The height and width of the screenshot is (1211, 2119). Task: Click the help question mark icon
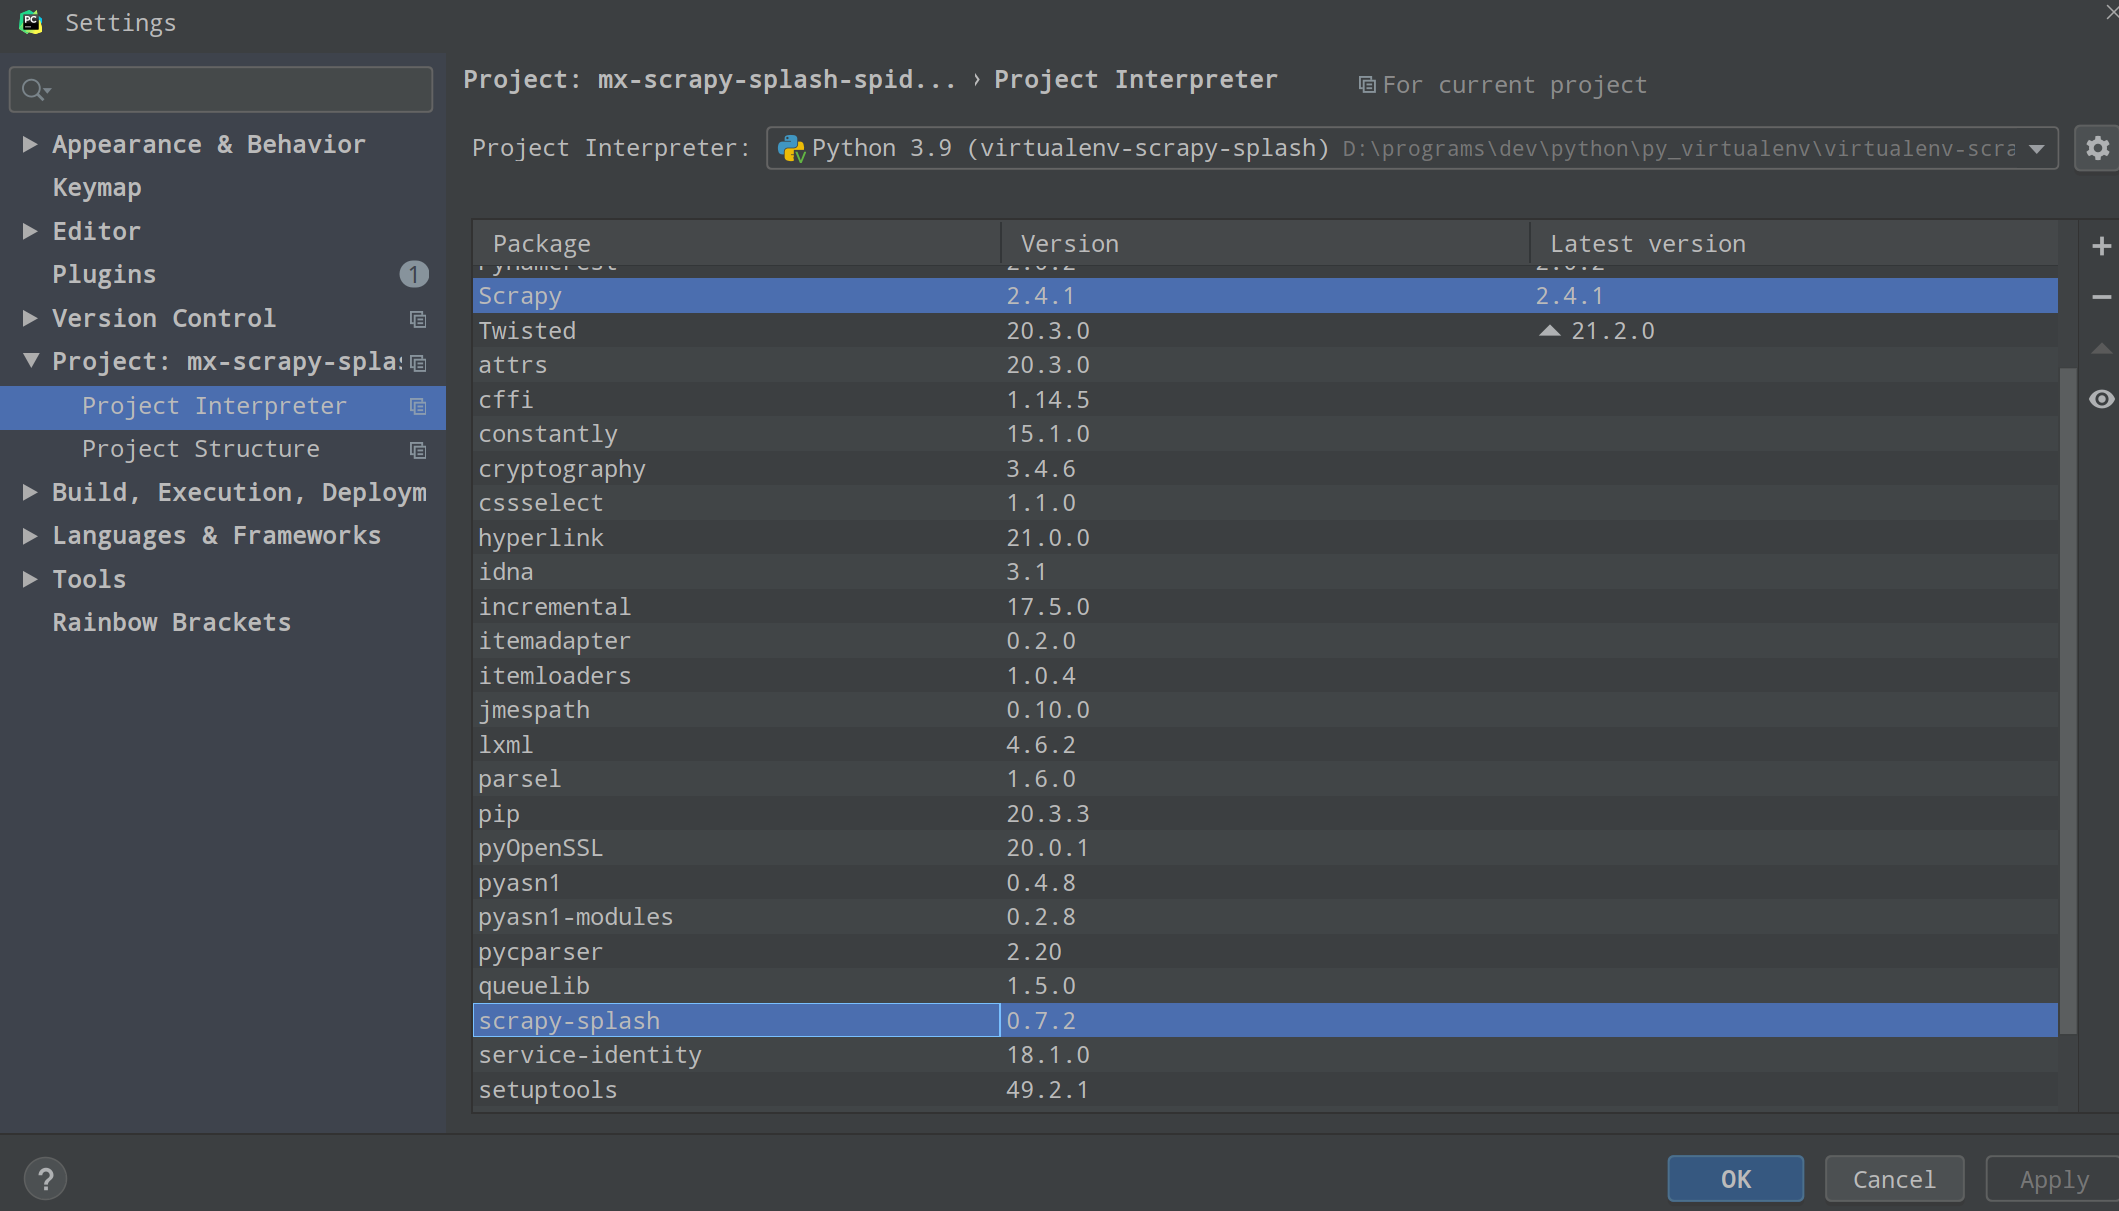[x=45, y=1178]
